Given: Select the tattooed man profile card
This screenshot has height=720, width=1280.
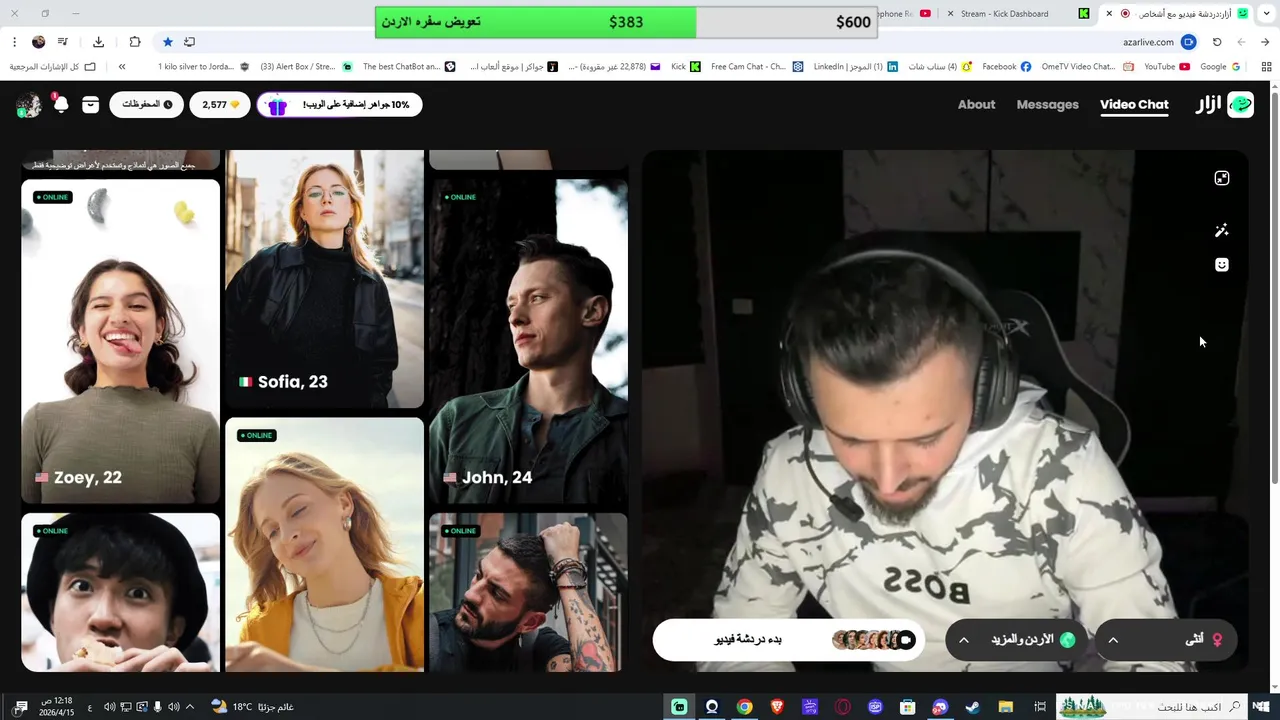Looking at the screenshot, I should tap(528, 592).
